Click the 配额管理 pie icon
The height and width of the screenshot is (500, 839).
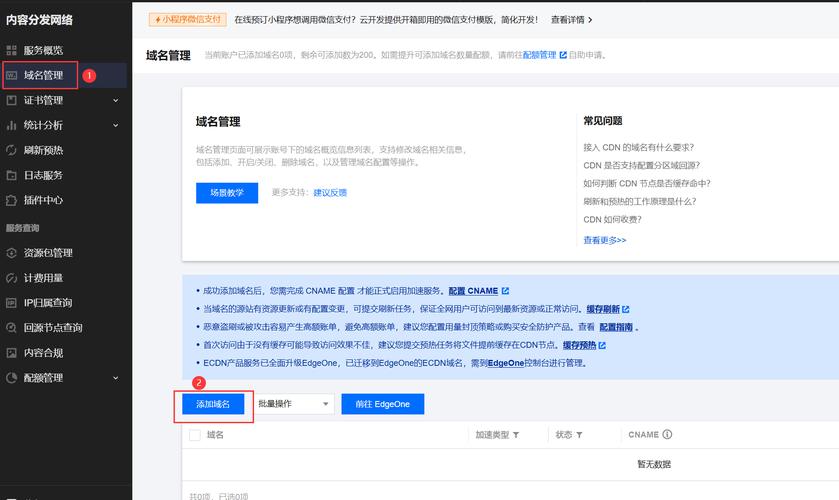click(x=11, y=377)
